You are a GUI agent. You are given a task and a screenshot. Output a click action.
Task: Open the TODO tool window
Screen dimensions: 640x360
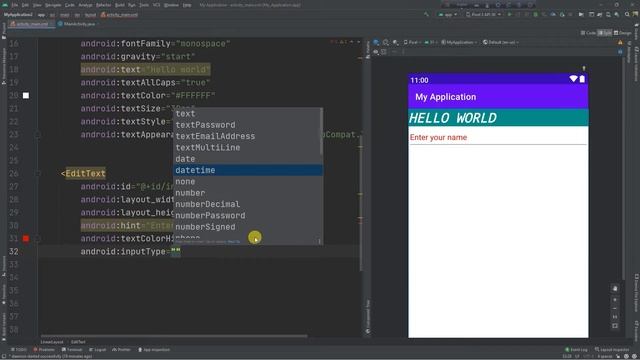point(19,350)
